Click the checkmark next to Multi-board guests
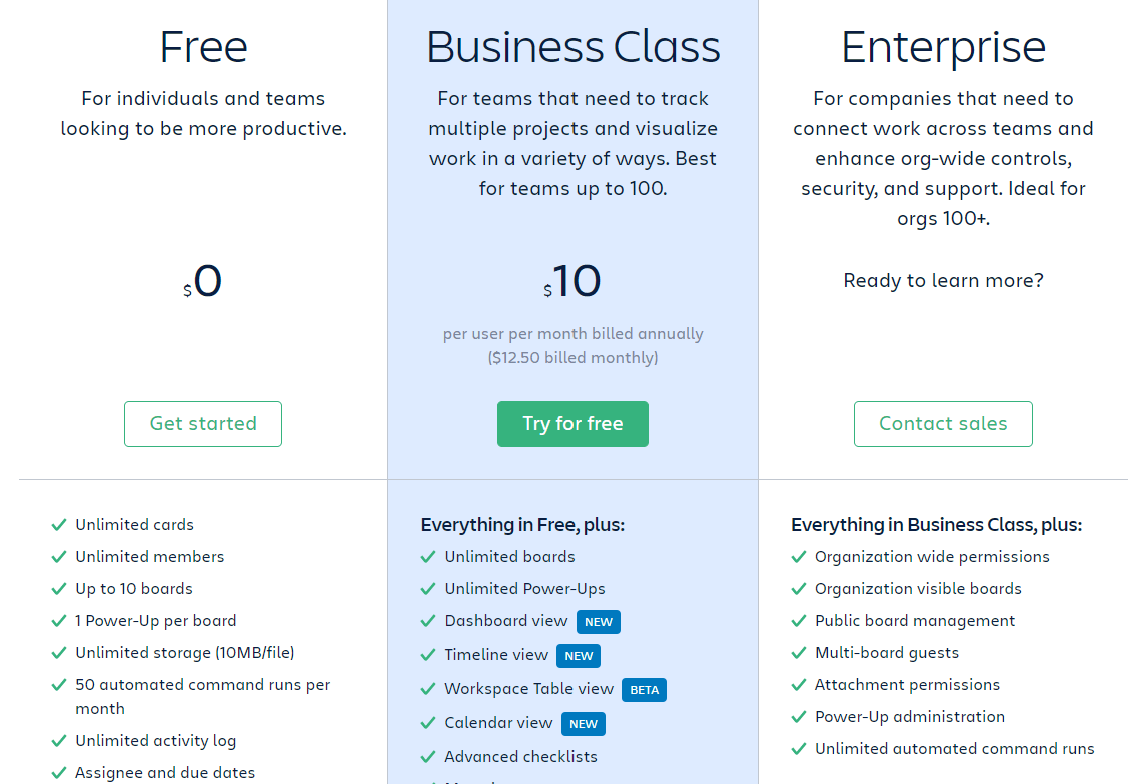This screenshot has height=784, width=1142. [x=798, y=653]
